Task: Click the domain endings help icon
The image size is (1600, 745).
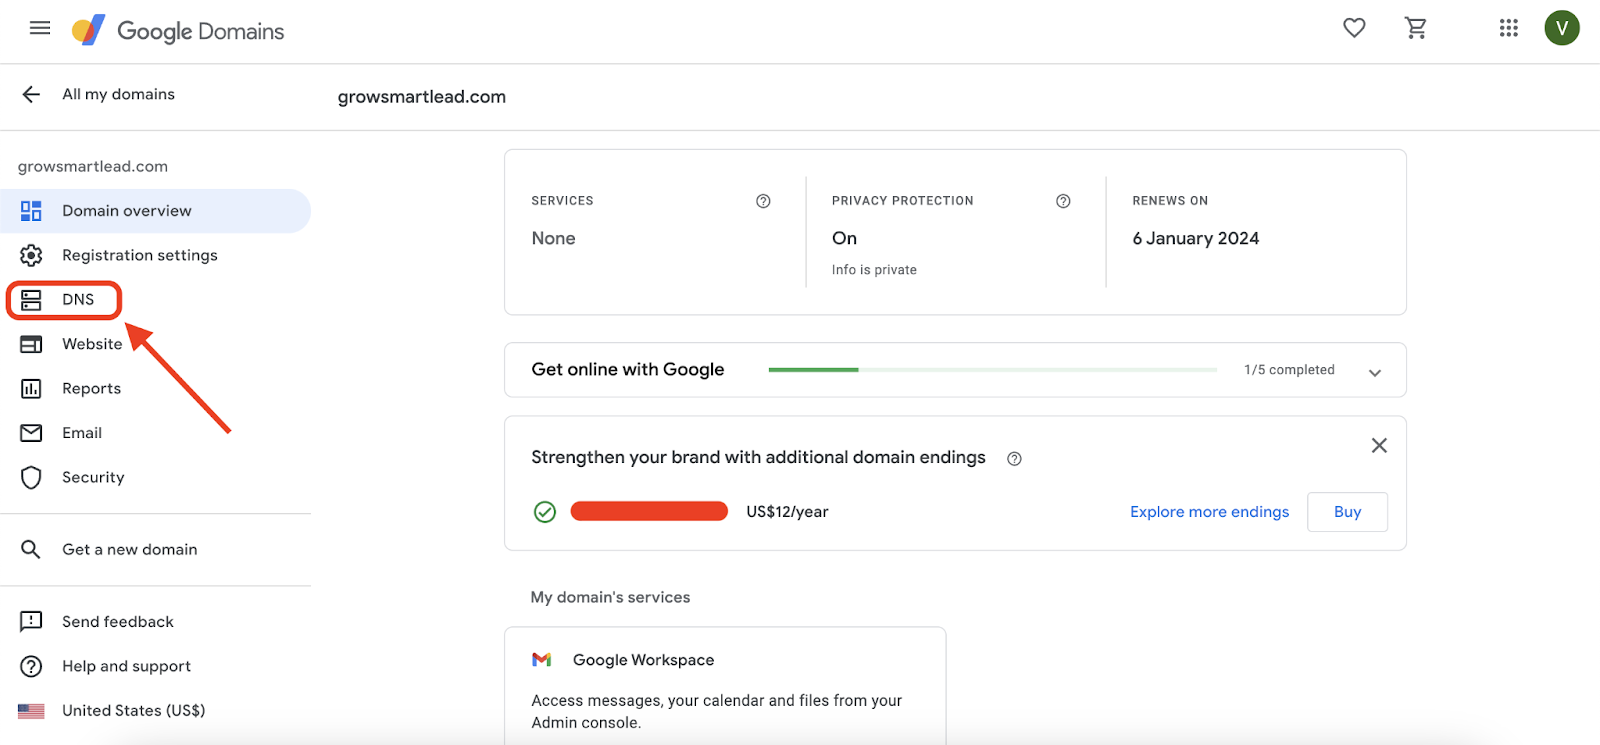Action: pos(1014,459)
